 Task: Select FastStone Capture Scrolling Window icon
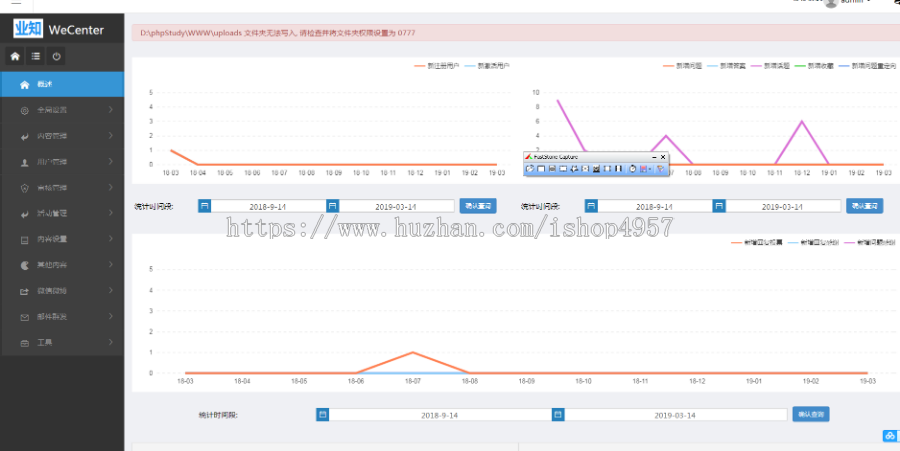click(x=596, y=169)
